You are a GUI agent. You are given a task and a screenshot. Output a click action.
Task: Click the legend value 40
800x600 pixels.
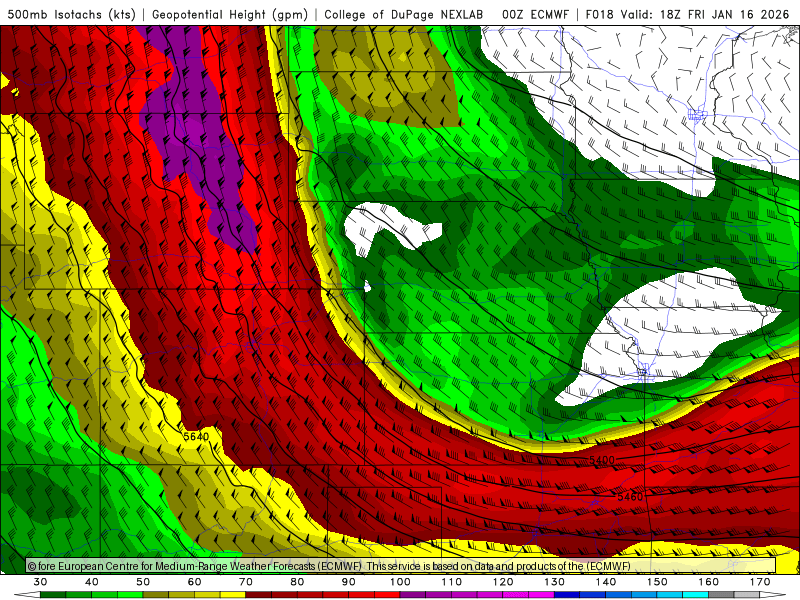(92, 582)
